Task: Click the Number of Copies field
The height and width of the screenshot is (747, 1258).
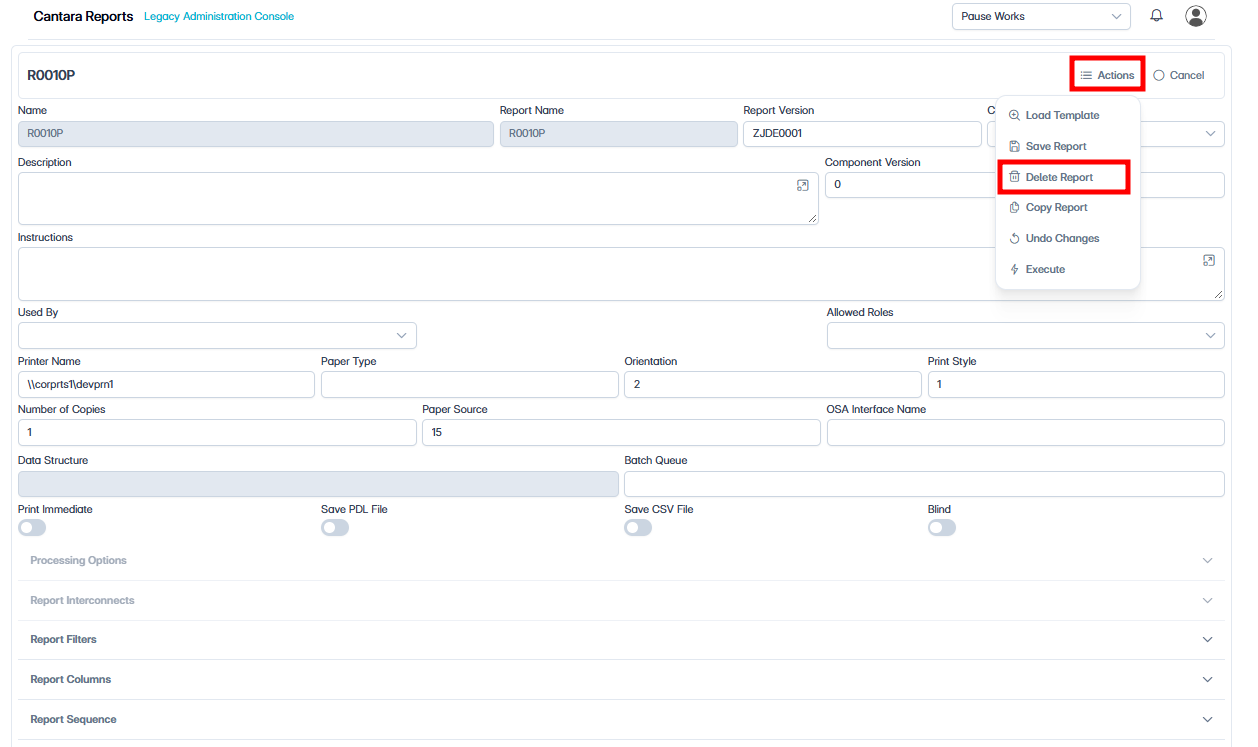Action: (217, 432)
